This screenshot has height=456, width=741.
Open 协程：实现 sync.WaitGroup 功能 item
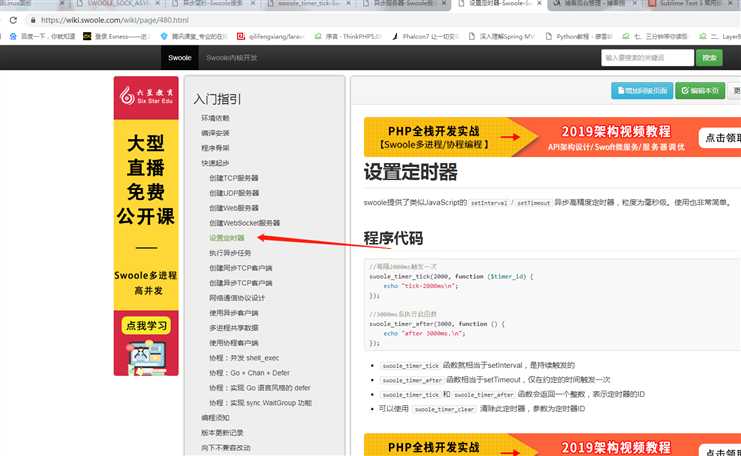pyautogui.click(x=261, y=403)
